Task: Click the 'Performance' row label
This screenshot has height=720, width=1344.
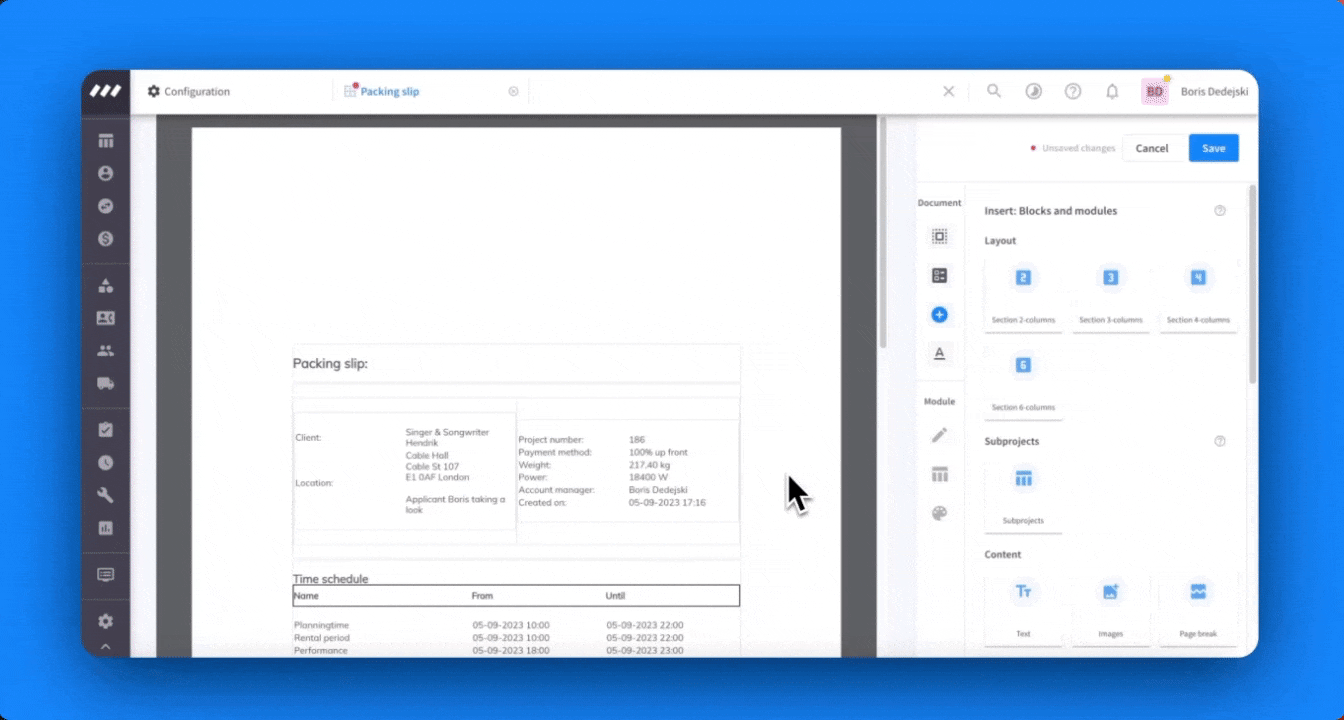Action: 320,650
